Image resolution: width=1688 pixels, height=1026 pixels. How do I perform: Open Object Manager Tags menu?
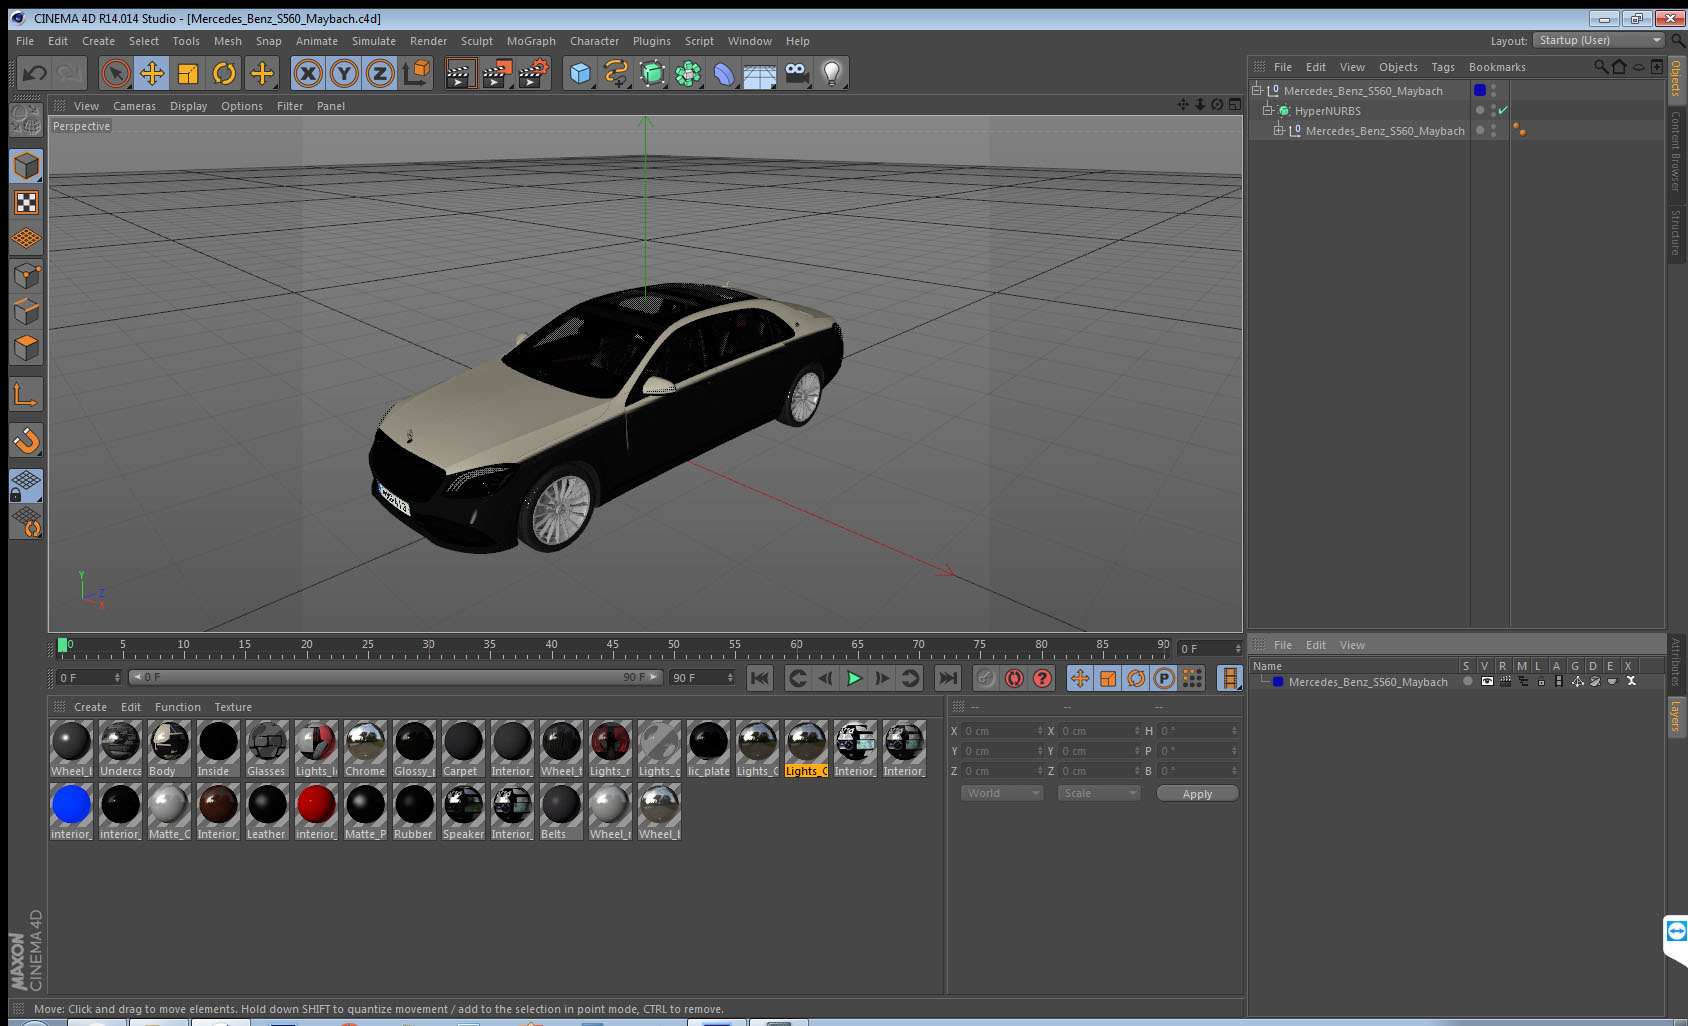tap(1443, 67)
